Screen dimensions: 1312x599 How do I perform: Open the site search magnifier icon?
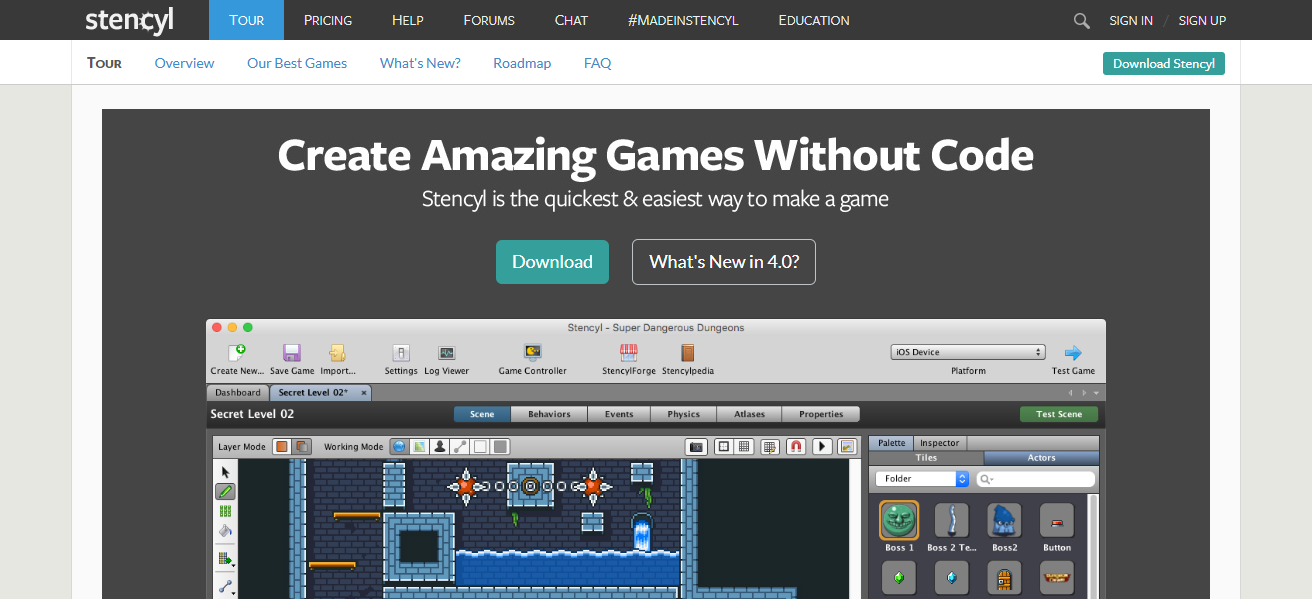[1081, 20]
